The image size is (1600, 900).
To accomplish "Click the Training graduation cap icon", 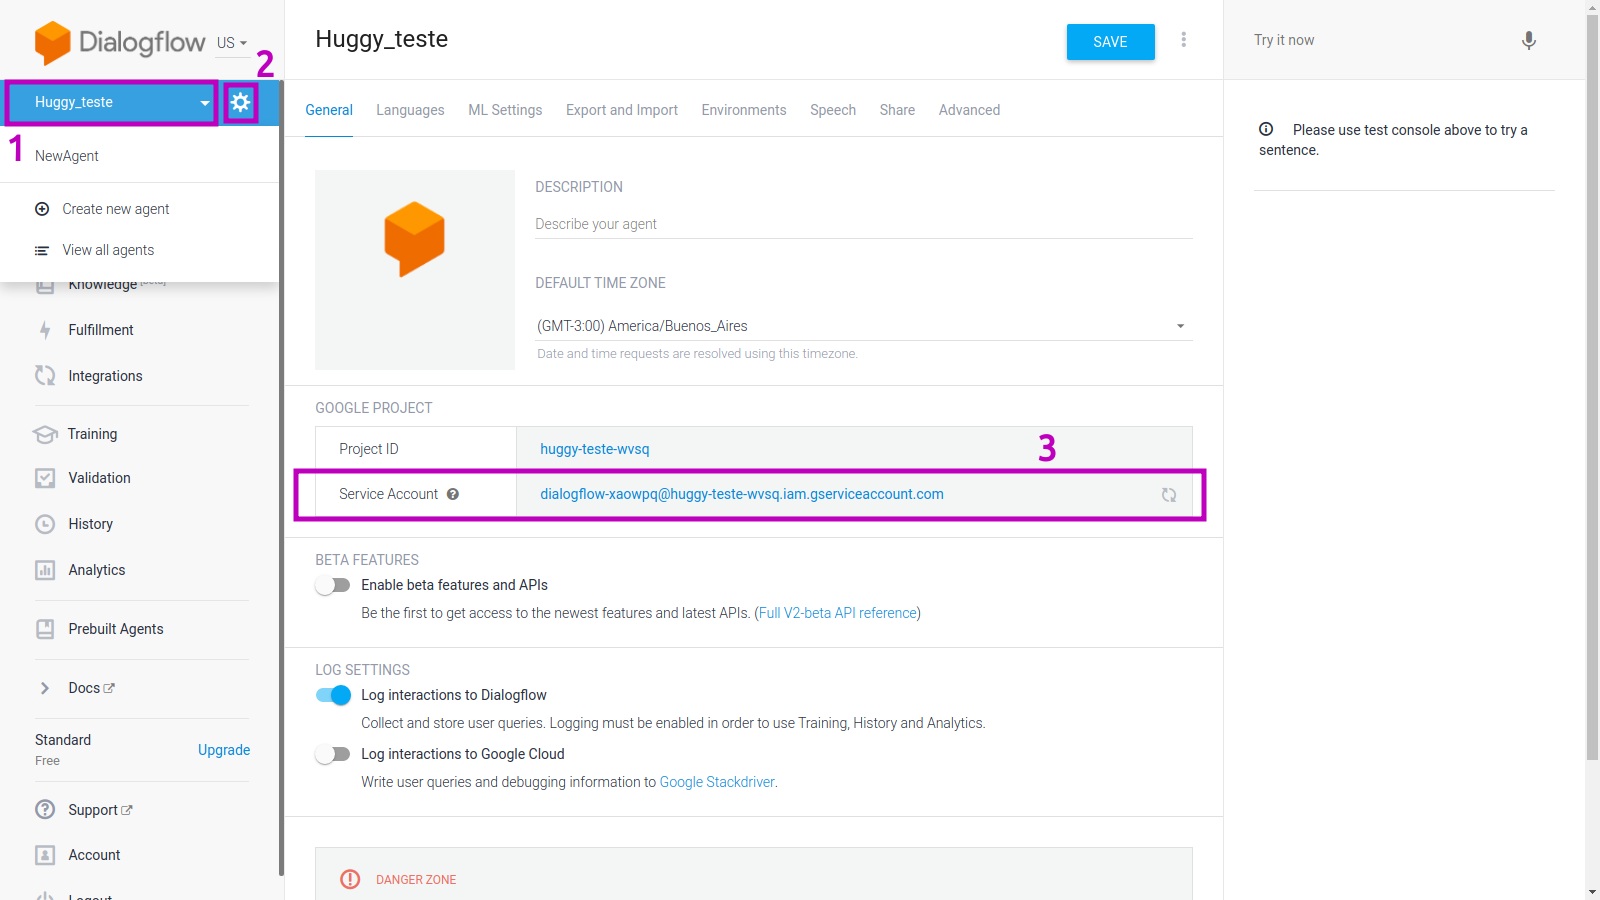I will 45,434.
